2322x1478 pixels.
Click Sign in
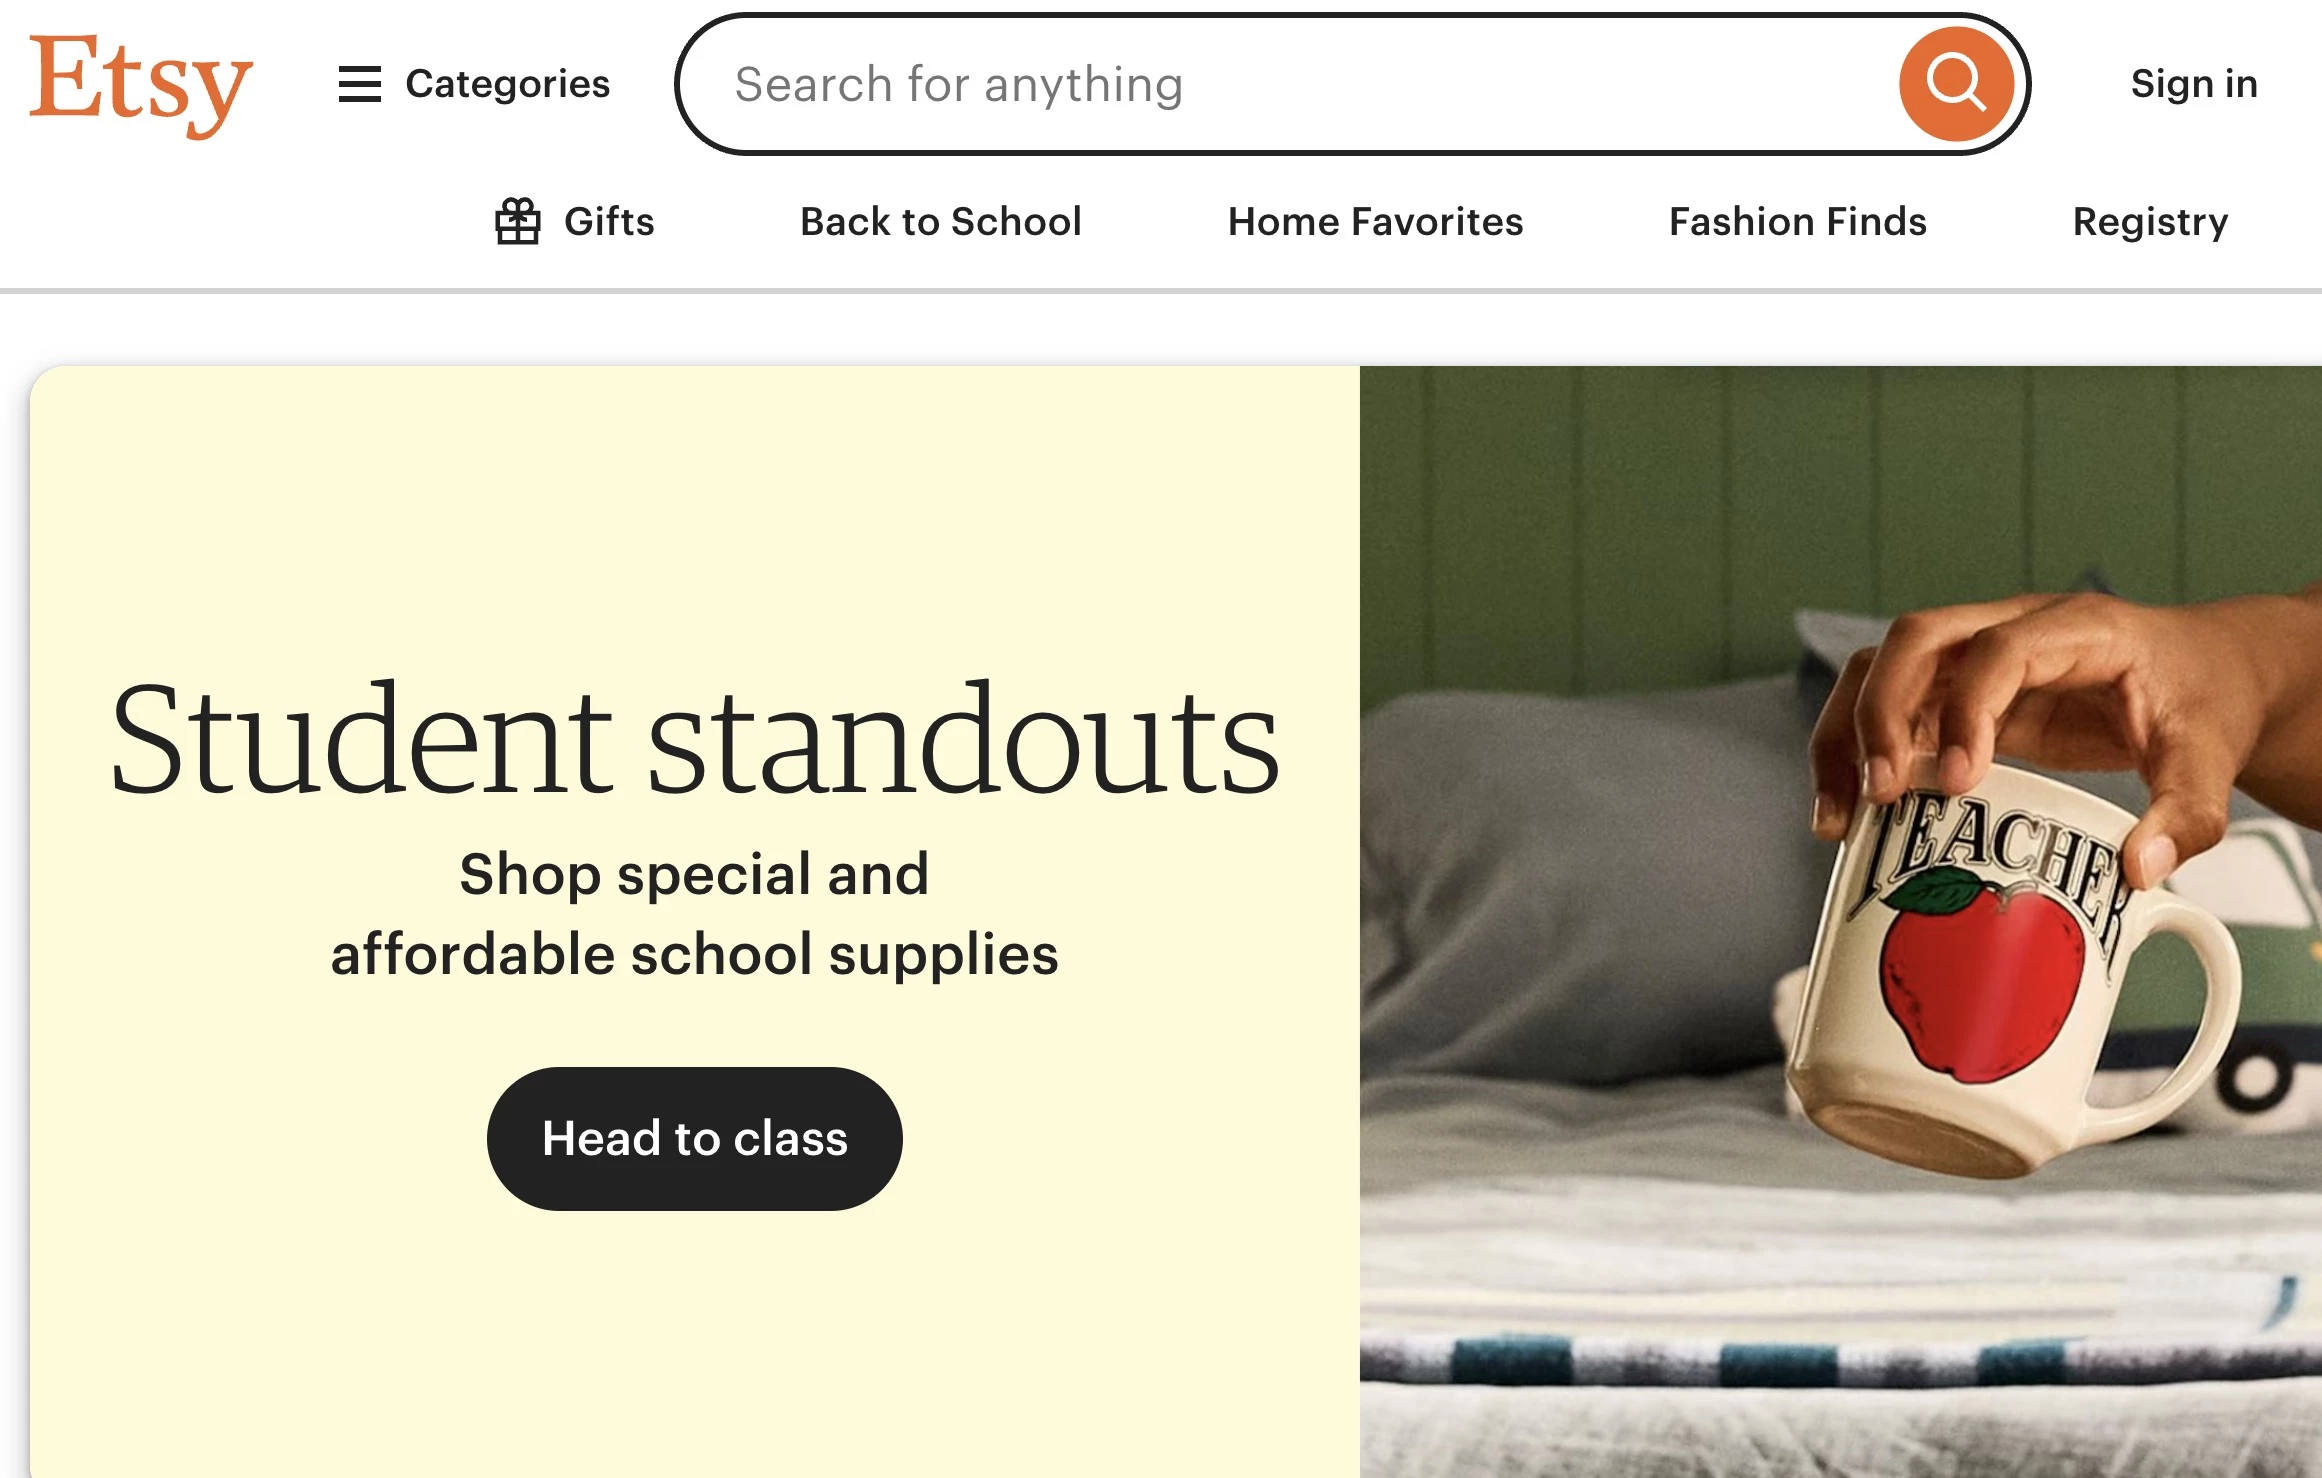[2194, 84]
